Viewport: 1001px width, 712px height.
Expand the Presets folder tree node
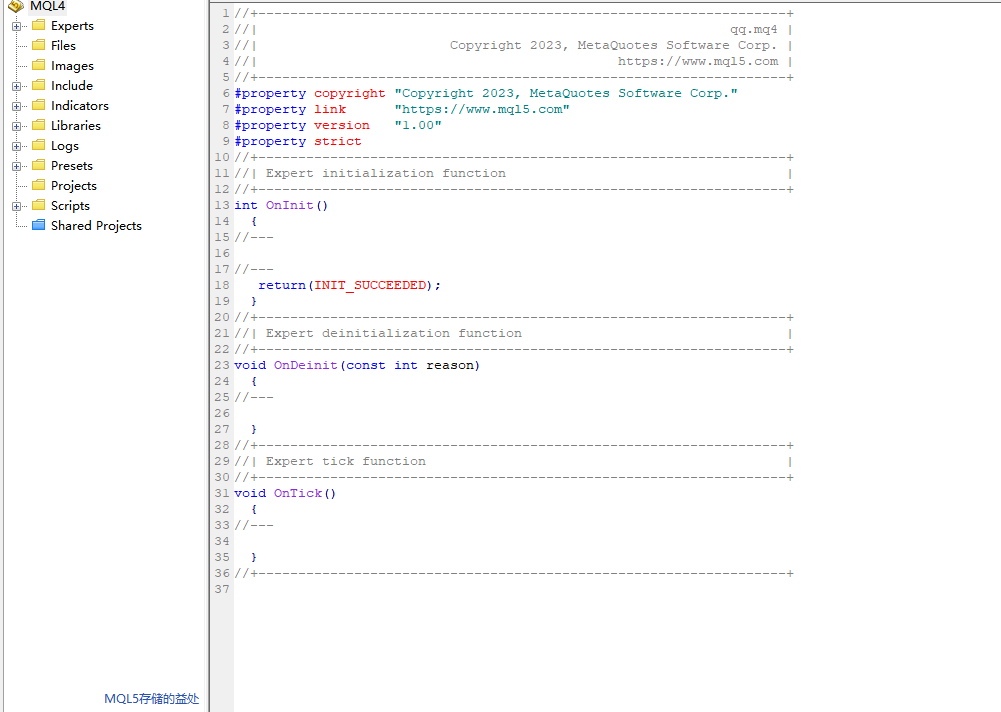pos(17,166)
